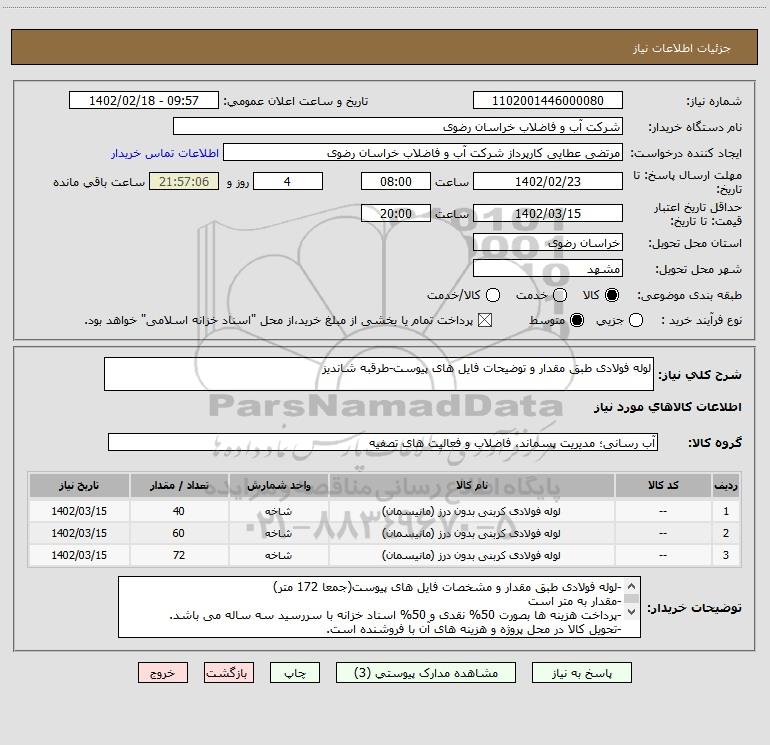Click the اطلاعات کالاهای مورد نیاز heading
Screen dimensions: 770x745
(668, 407)
